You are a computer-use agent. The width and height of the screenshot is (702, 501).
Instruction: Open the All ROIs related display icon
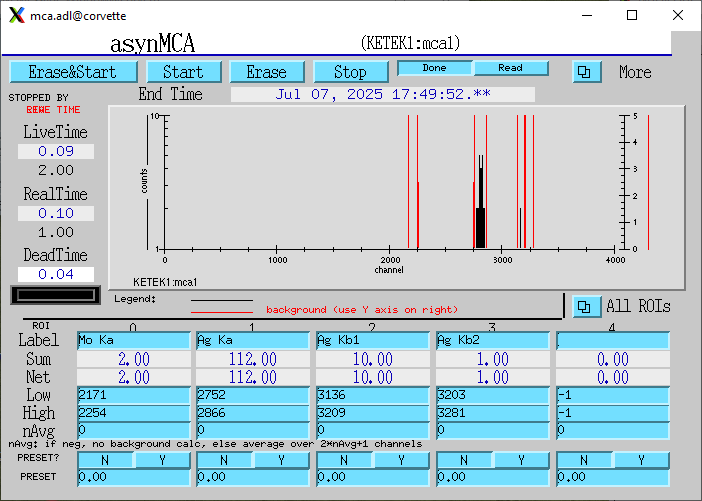coord(586,307)
